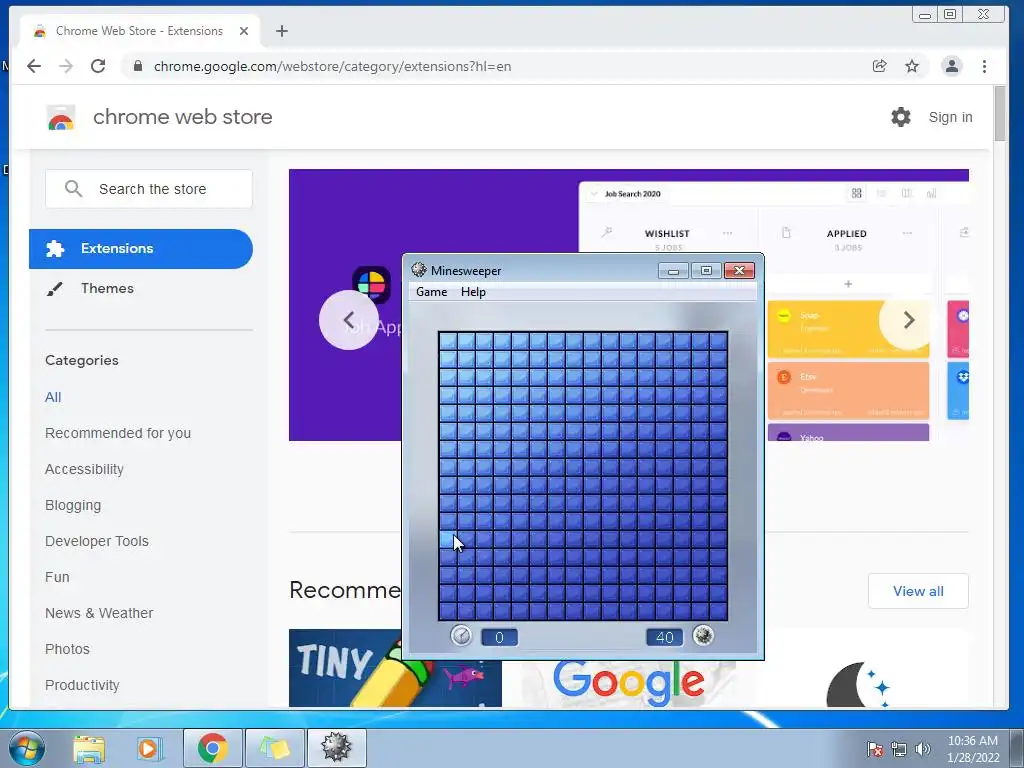
Task: Click the network tray icon
Action: [899, 749]
